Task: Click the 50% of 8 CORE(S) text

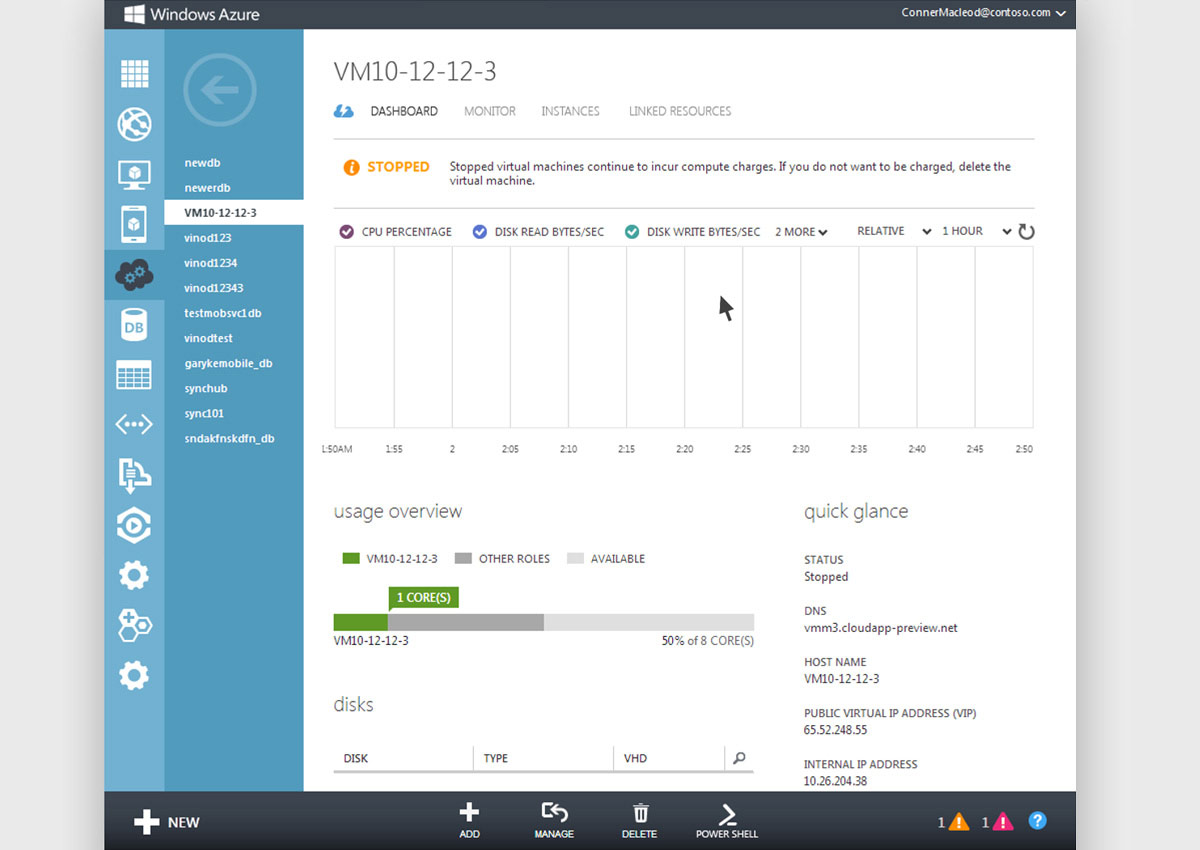Action: 708,641
